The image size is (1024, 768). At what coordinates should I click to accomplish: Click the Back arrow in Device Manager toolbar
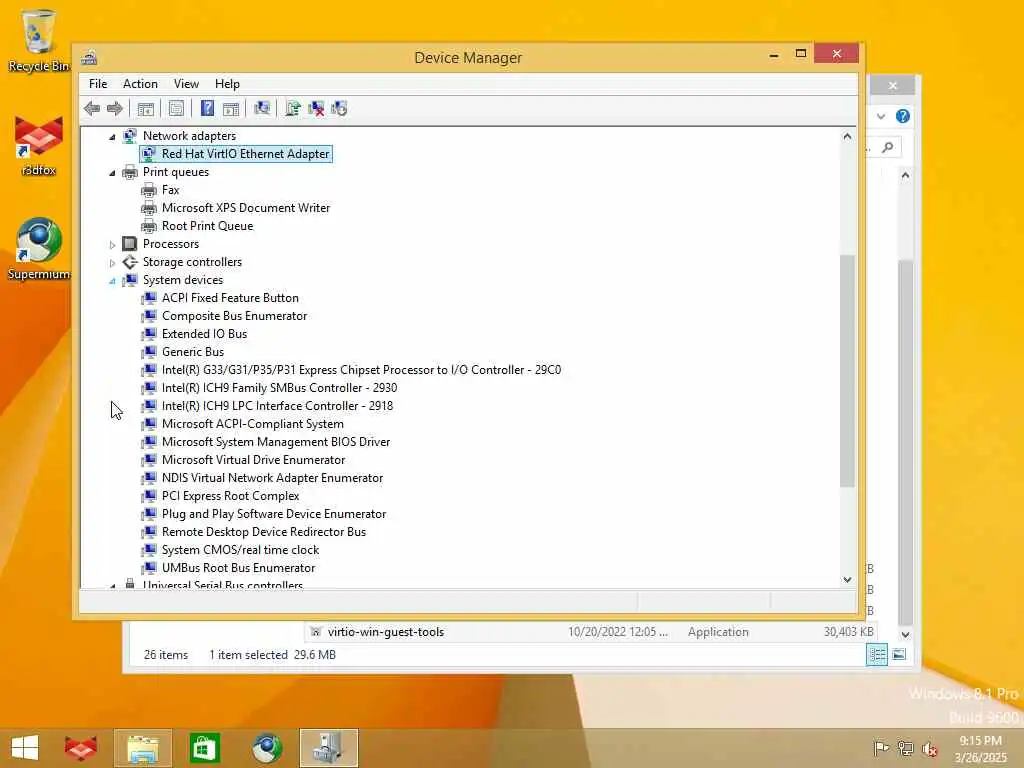92,108
